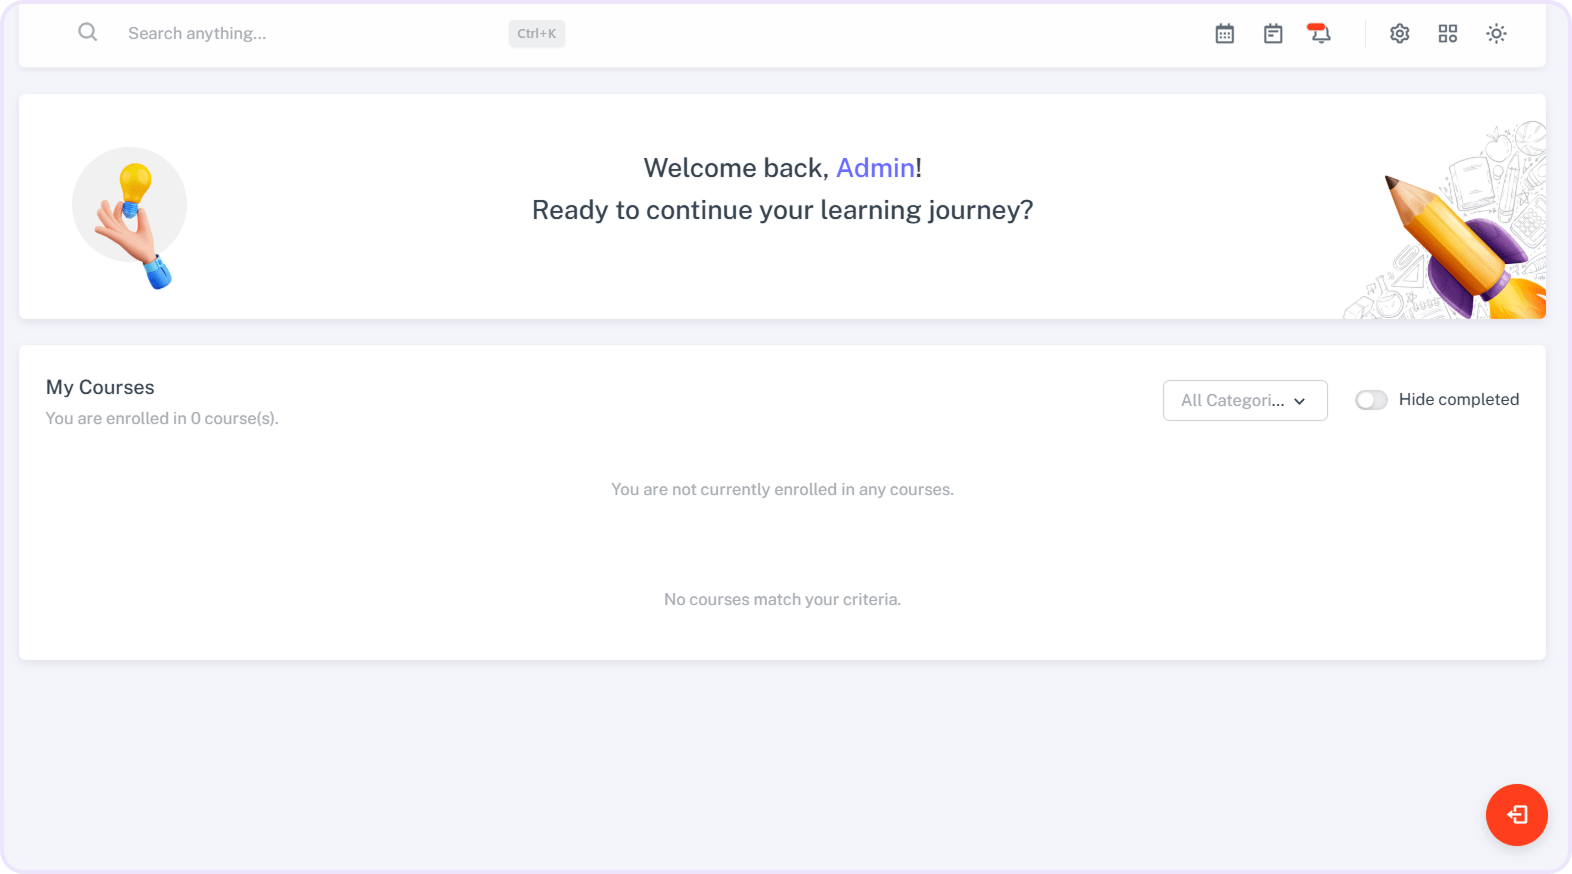The height and width of the screenshot is (874, 1572).
Task: Open the notifications bell
Action: pyautogui.click(x=1320, y=34)
